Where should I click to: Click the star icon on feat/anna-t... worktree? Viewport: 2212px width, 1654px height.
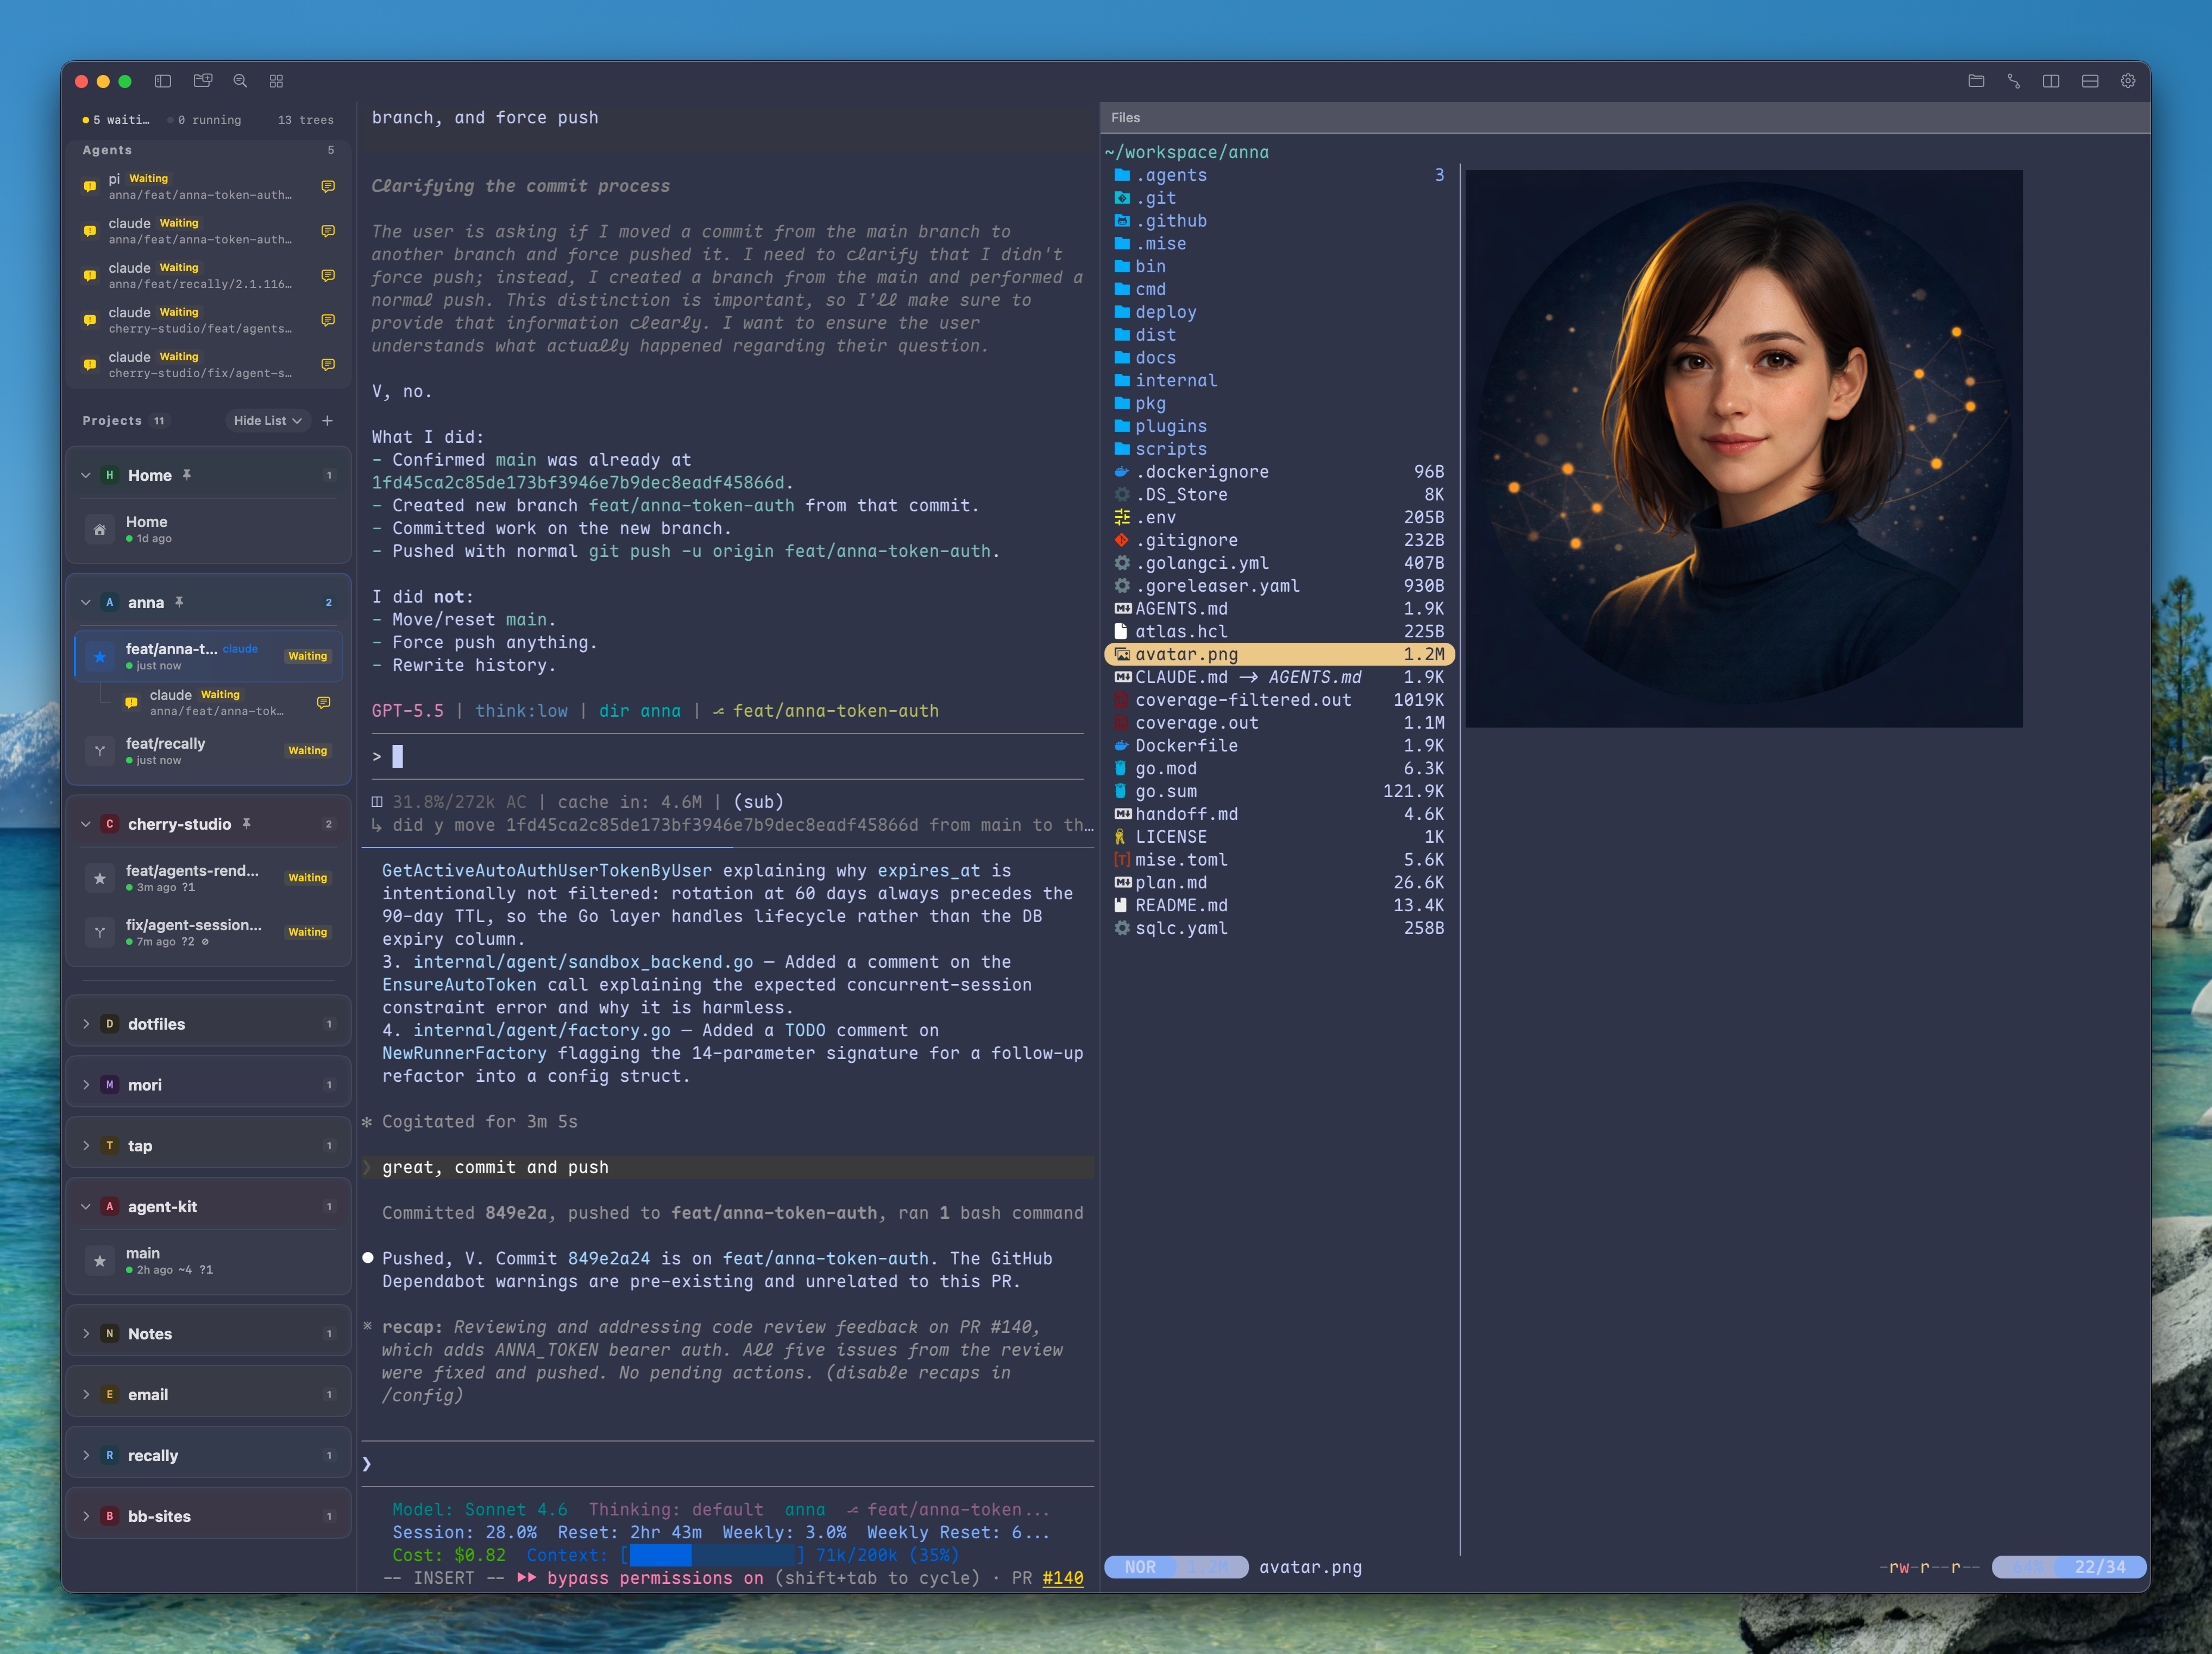[x=100, y=656]
